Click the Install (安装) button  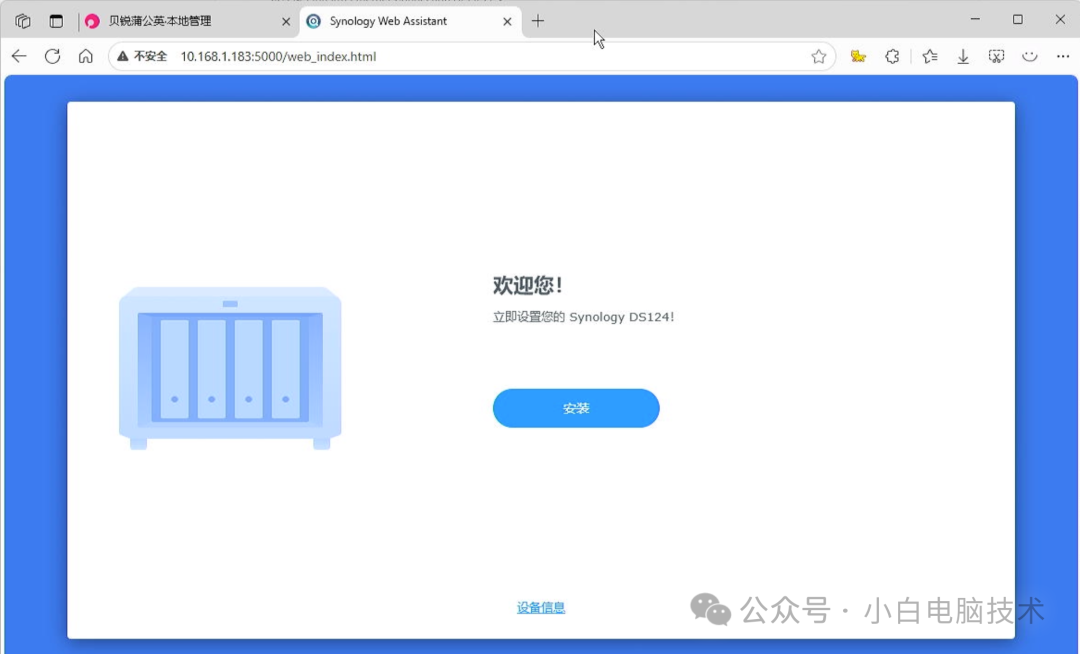coord(576,408)
